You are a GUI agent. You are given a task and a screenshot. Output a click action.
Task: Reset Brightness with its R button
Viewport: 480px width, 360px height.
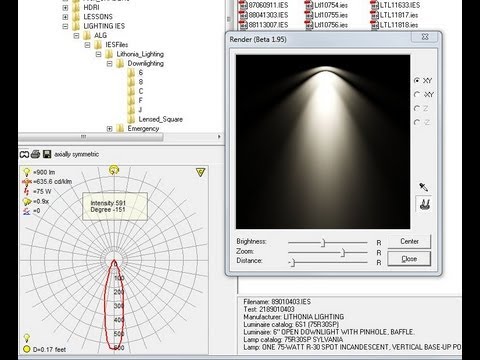click(x=379, y=243)
